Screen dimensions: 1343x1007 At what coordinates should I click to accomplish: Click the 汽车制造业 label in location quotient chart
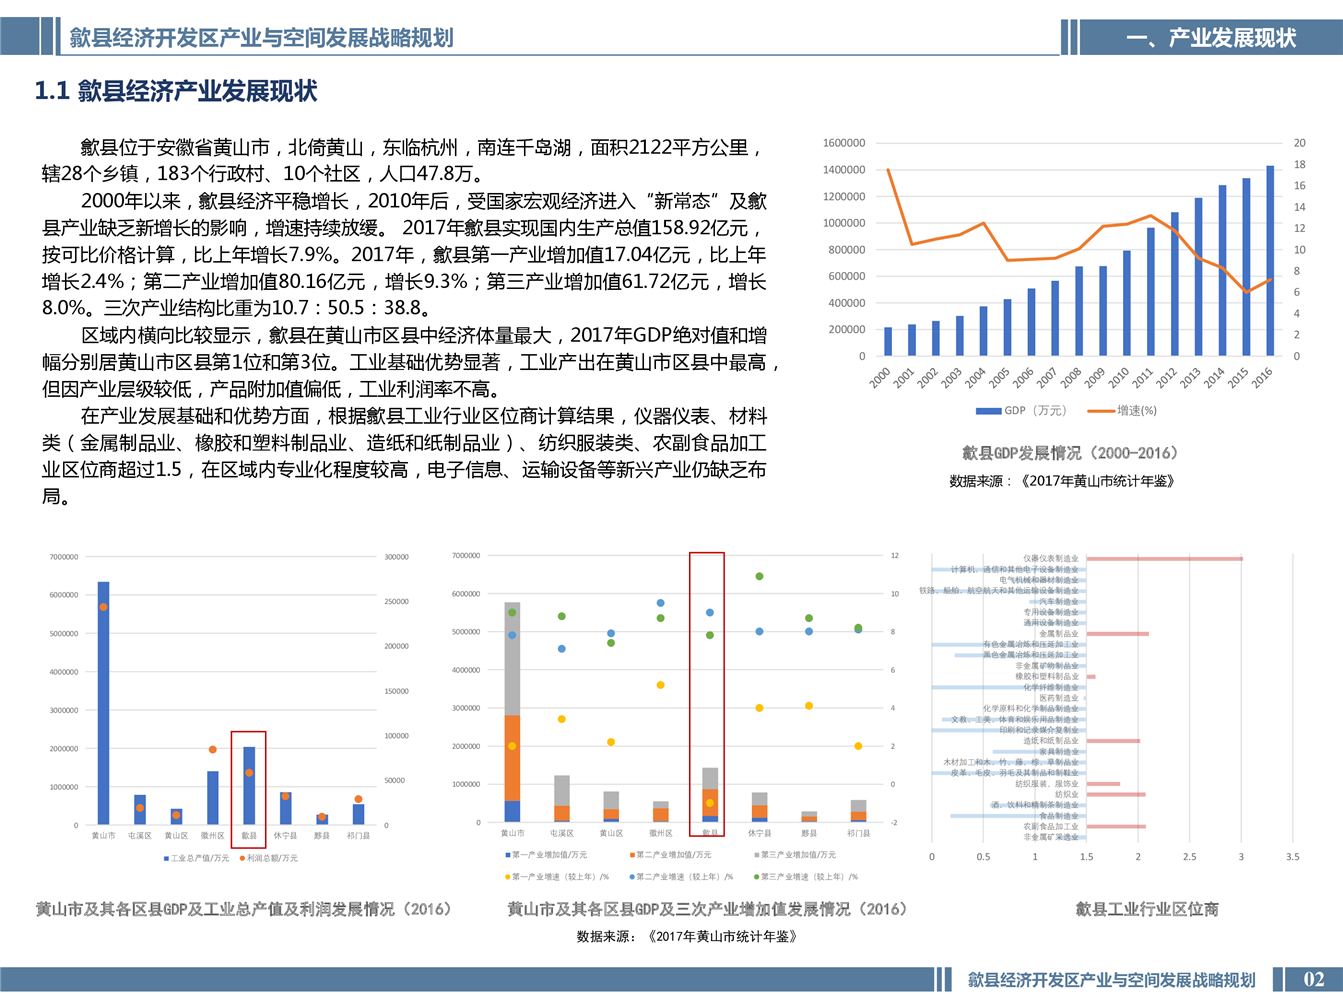tap(1059, 602)
